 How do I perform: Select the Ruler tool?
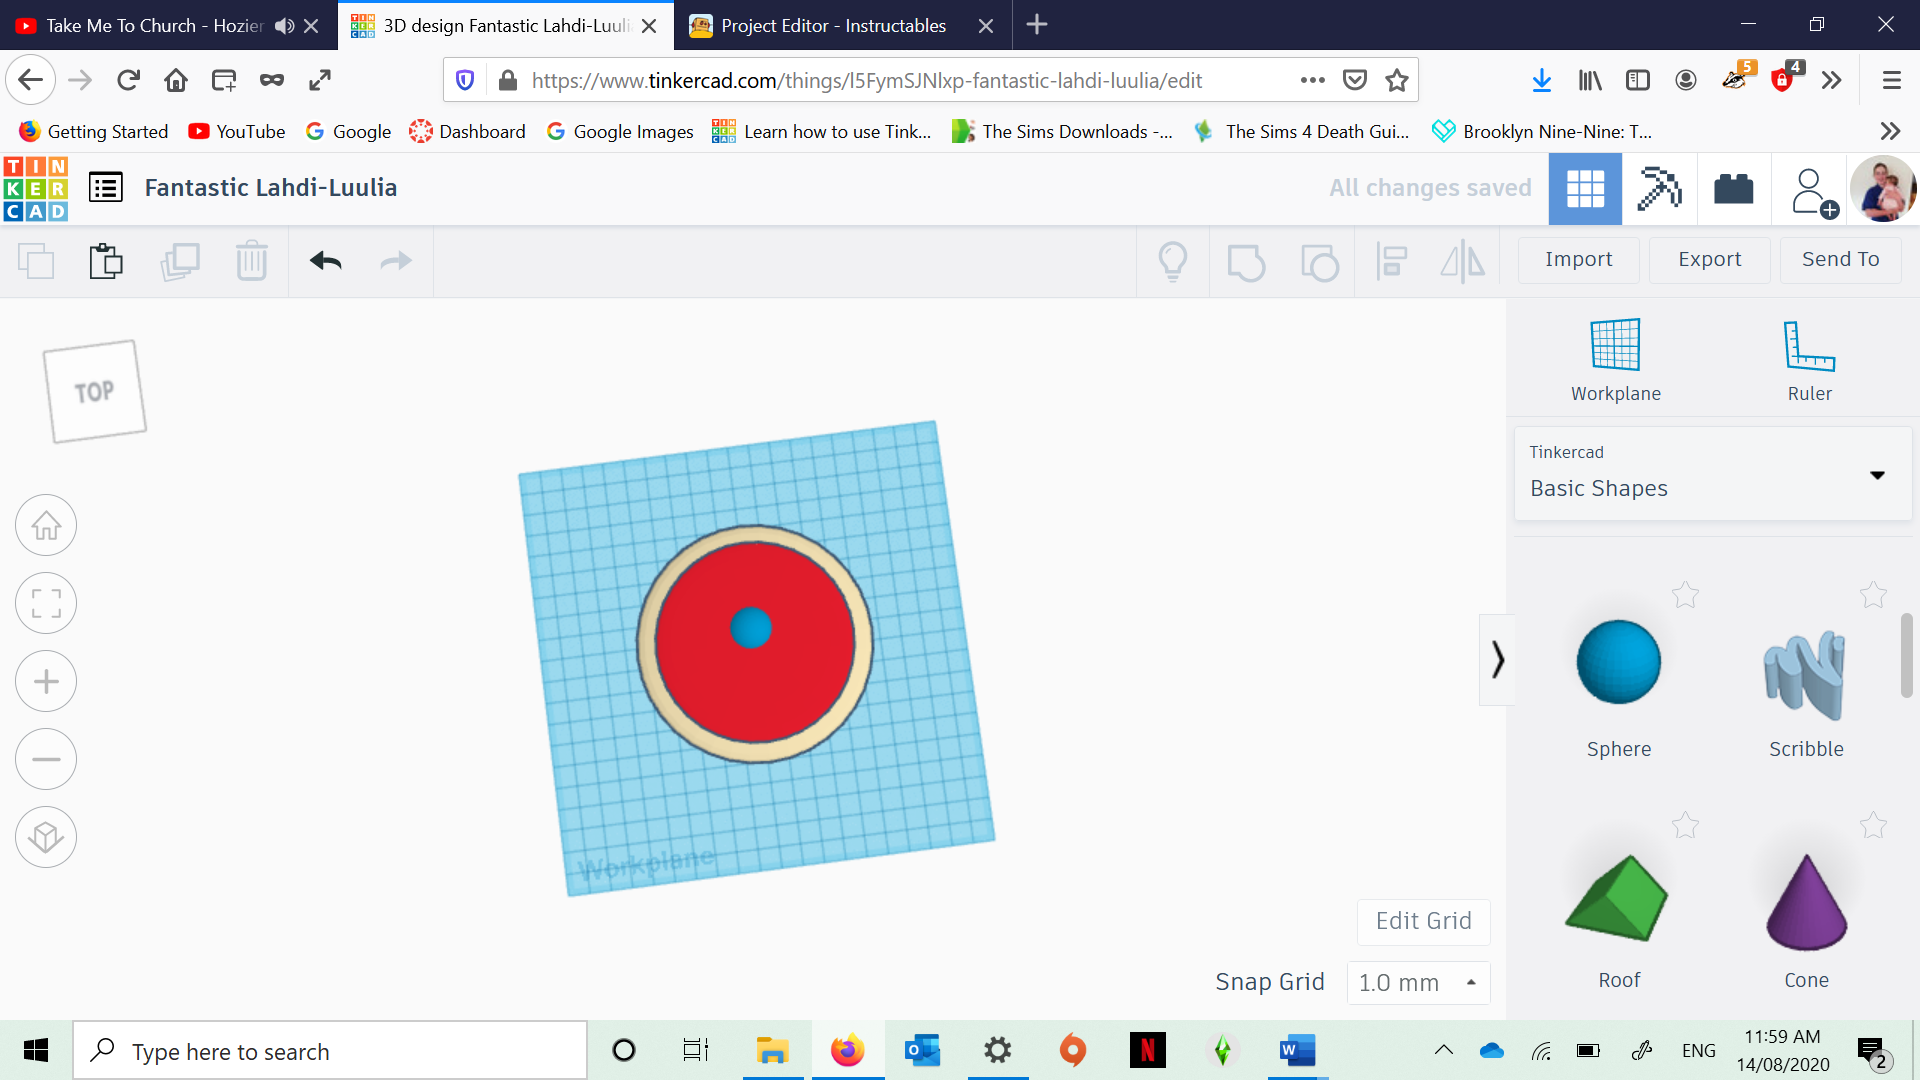[x=1810, y=360]
